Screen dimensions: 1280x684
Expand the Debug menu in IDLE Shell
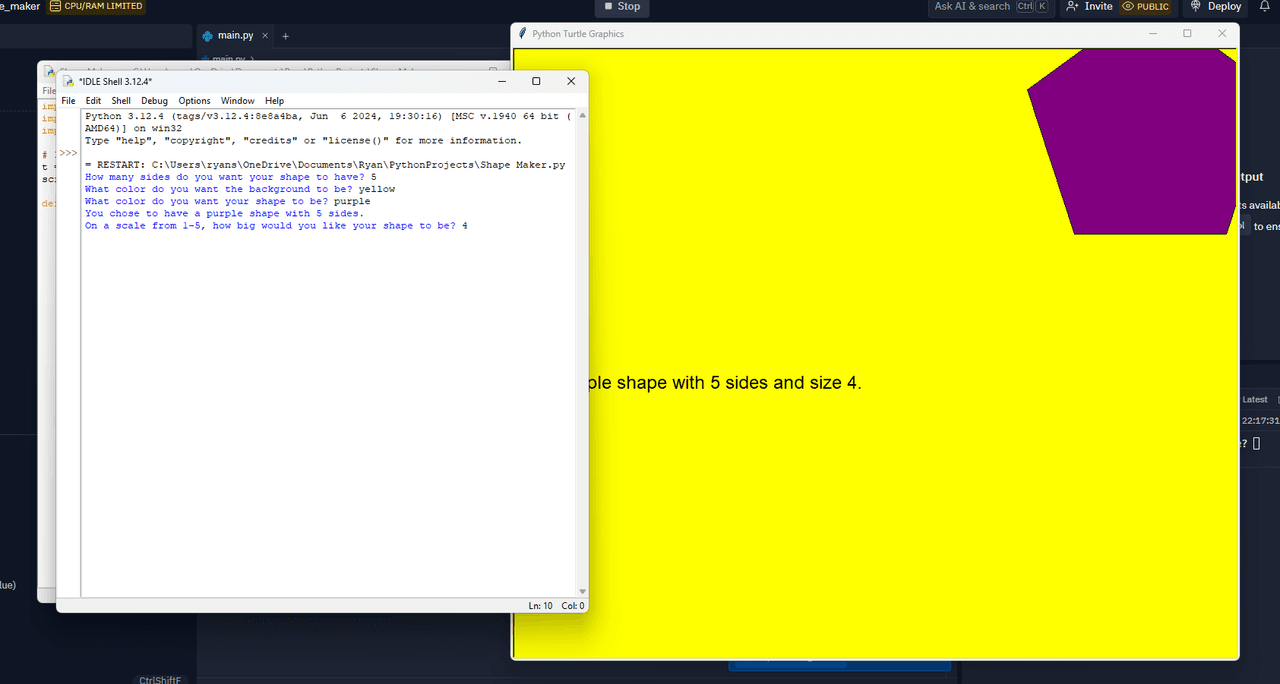154,101
